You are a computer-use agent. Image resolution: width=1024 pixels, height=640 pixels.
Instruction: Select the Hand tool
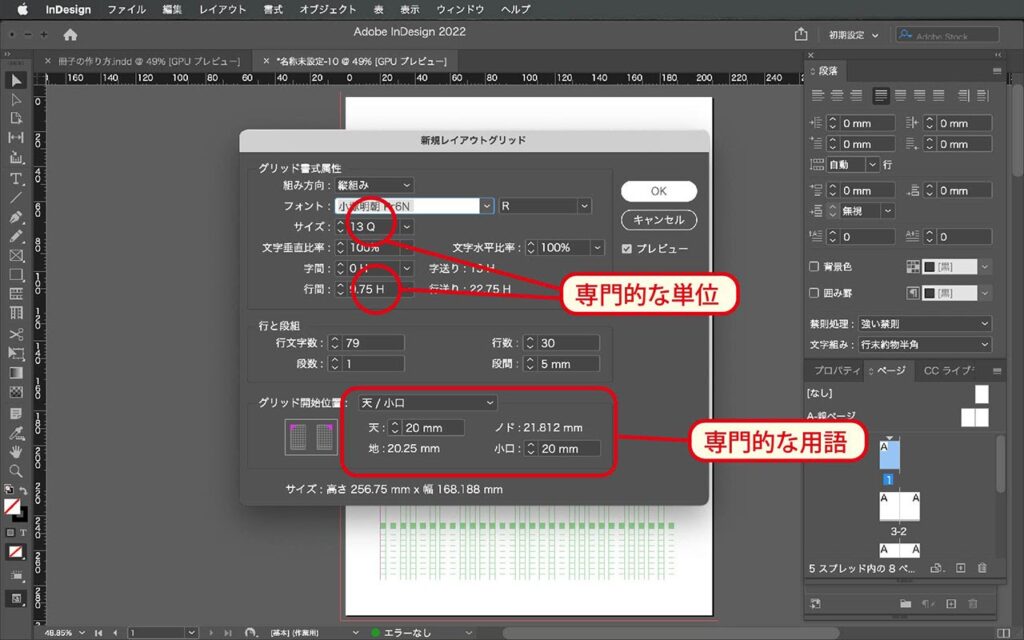[16, 451]
